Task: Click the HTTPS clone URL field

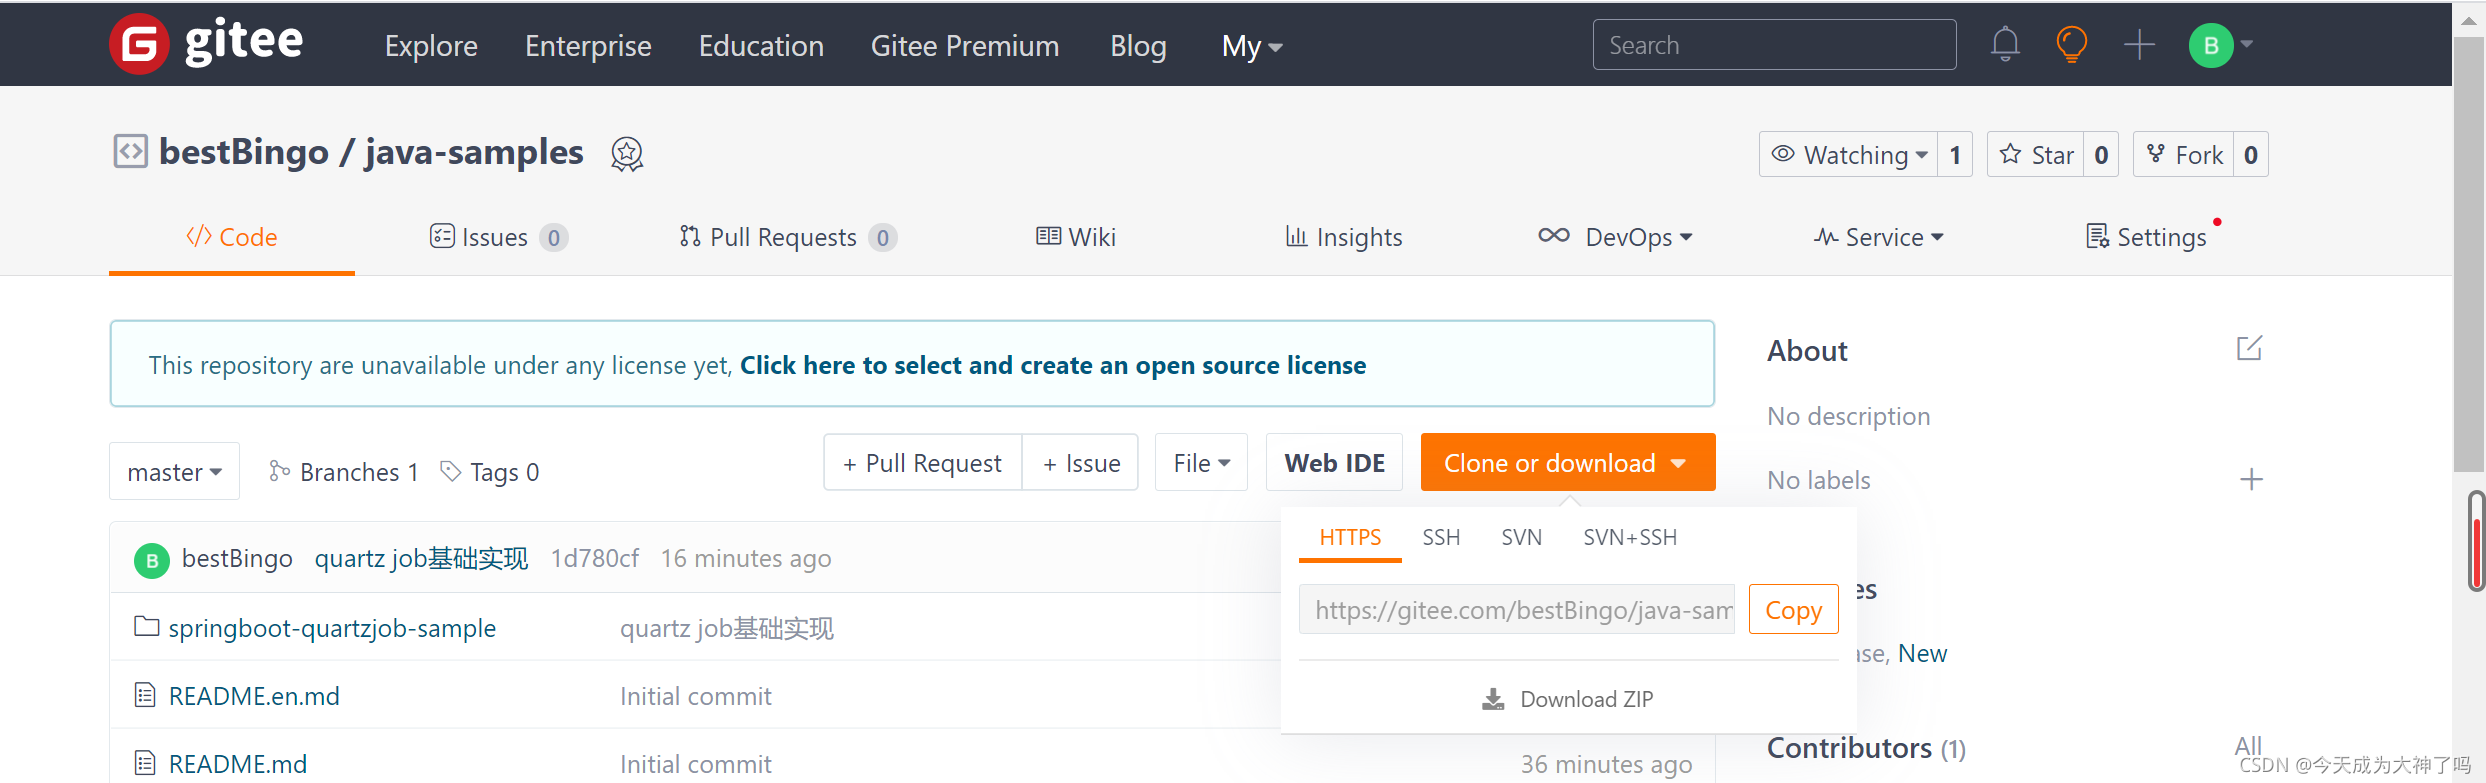Action: click(1517, 609)
